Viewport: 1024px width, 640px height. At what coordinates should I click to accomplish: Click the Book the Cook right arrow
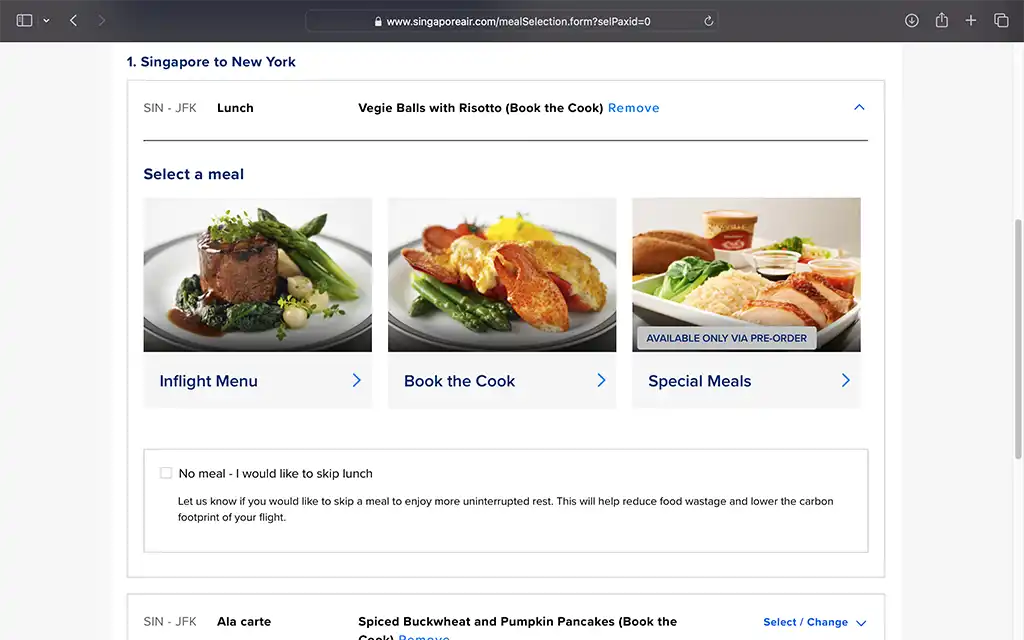(x=601, y=380)
